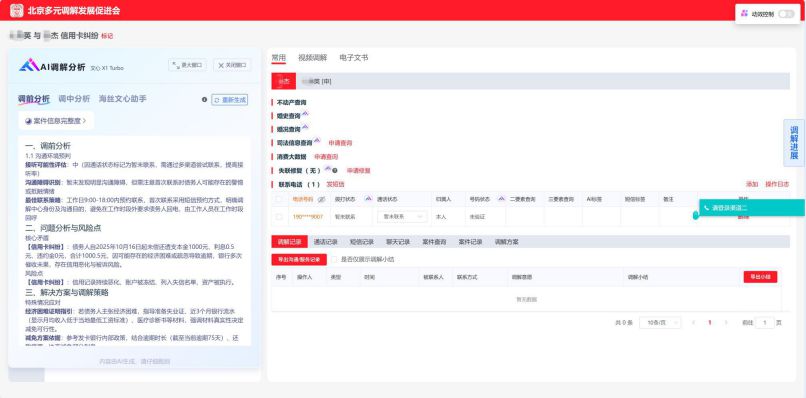The width and height of the screenshot is (806, 398).
Task: Click the AI icon next to 失联修复
Action: coord(327,169)
